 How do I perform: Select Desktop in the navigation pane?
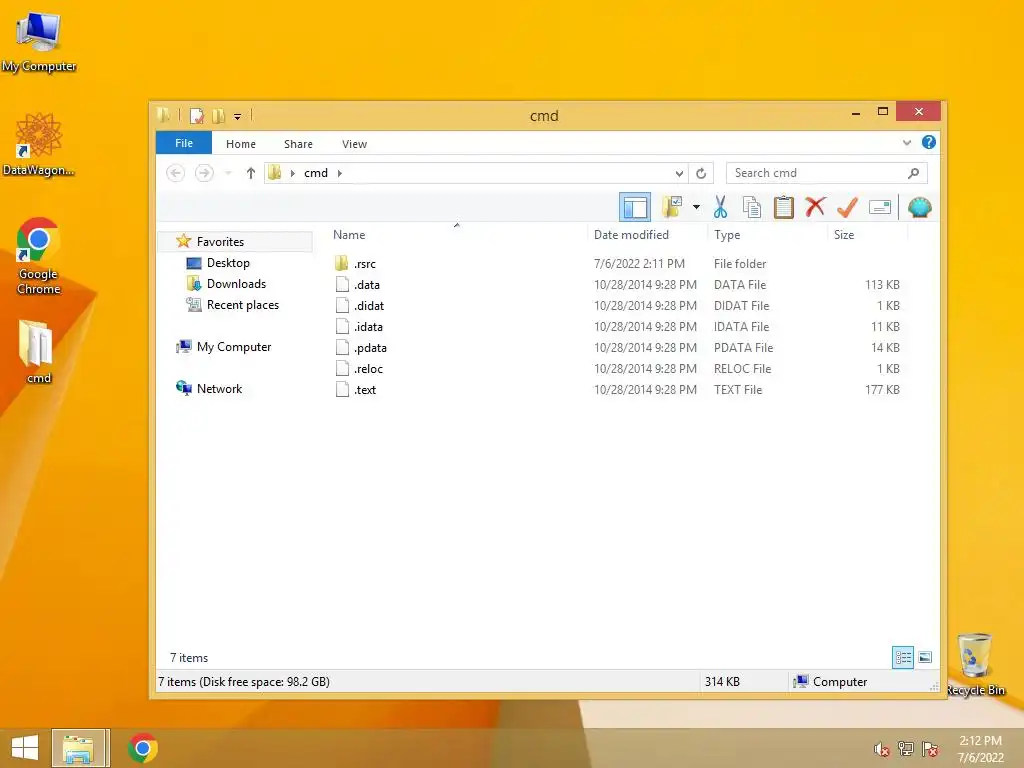pyautogui.click(x=228, y=263)
